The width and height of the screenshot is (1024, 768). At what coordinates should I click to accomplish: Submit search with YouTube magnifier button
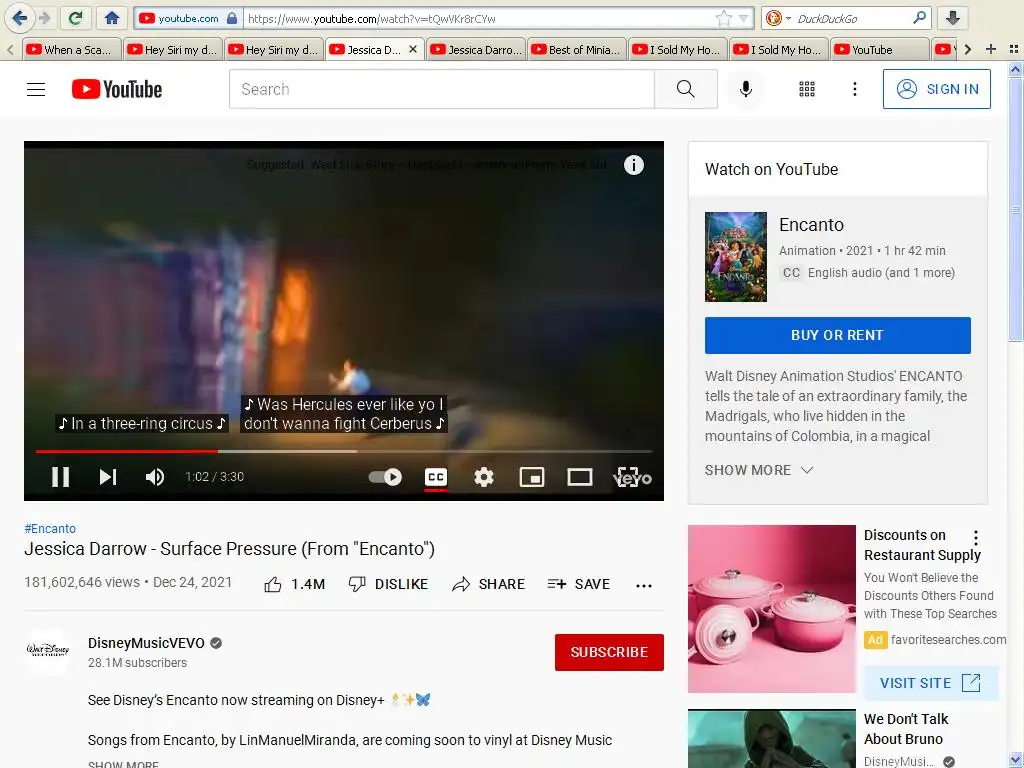click(x=686, y=89)
